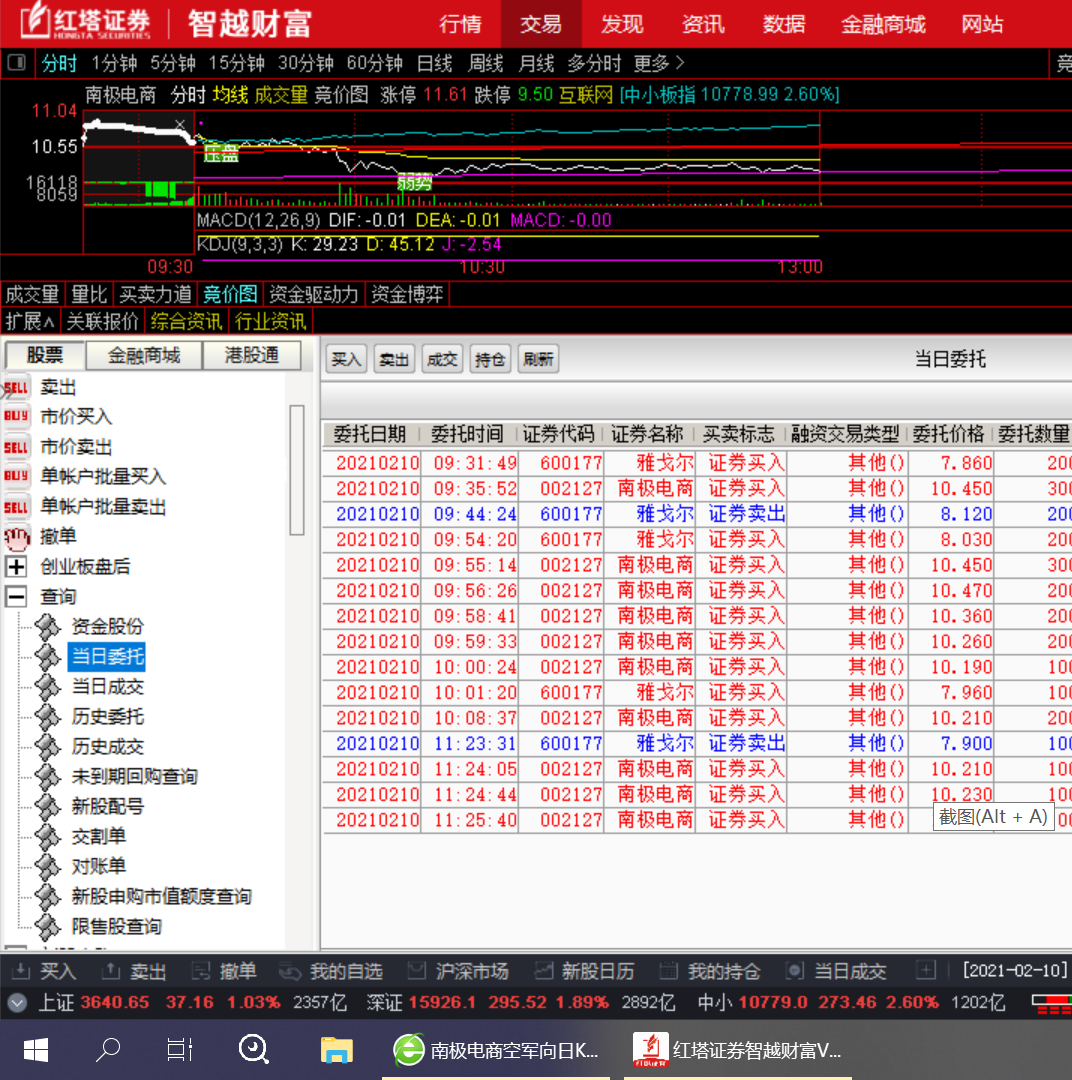The width and height of the screenshot is (1072, 1080).
Task: Toggle the panel icon left of 分时
Action: [16, 63]
